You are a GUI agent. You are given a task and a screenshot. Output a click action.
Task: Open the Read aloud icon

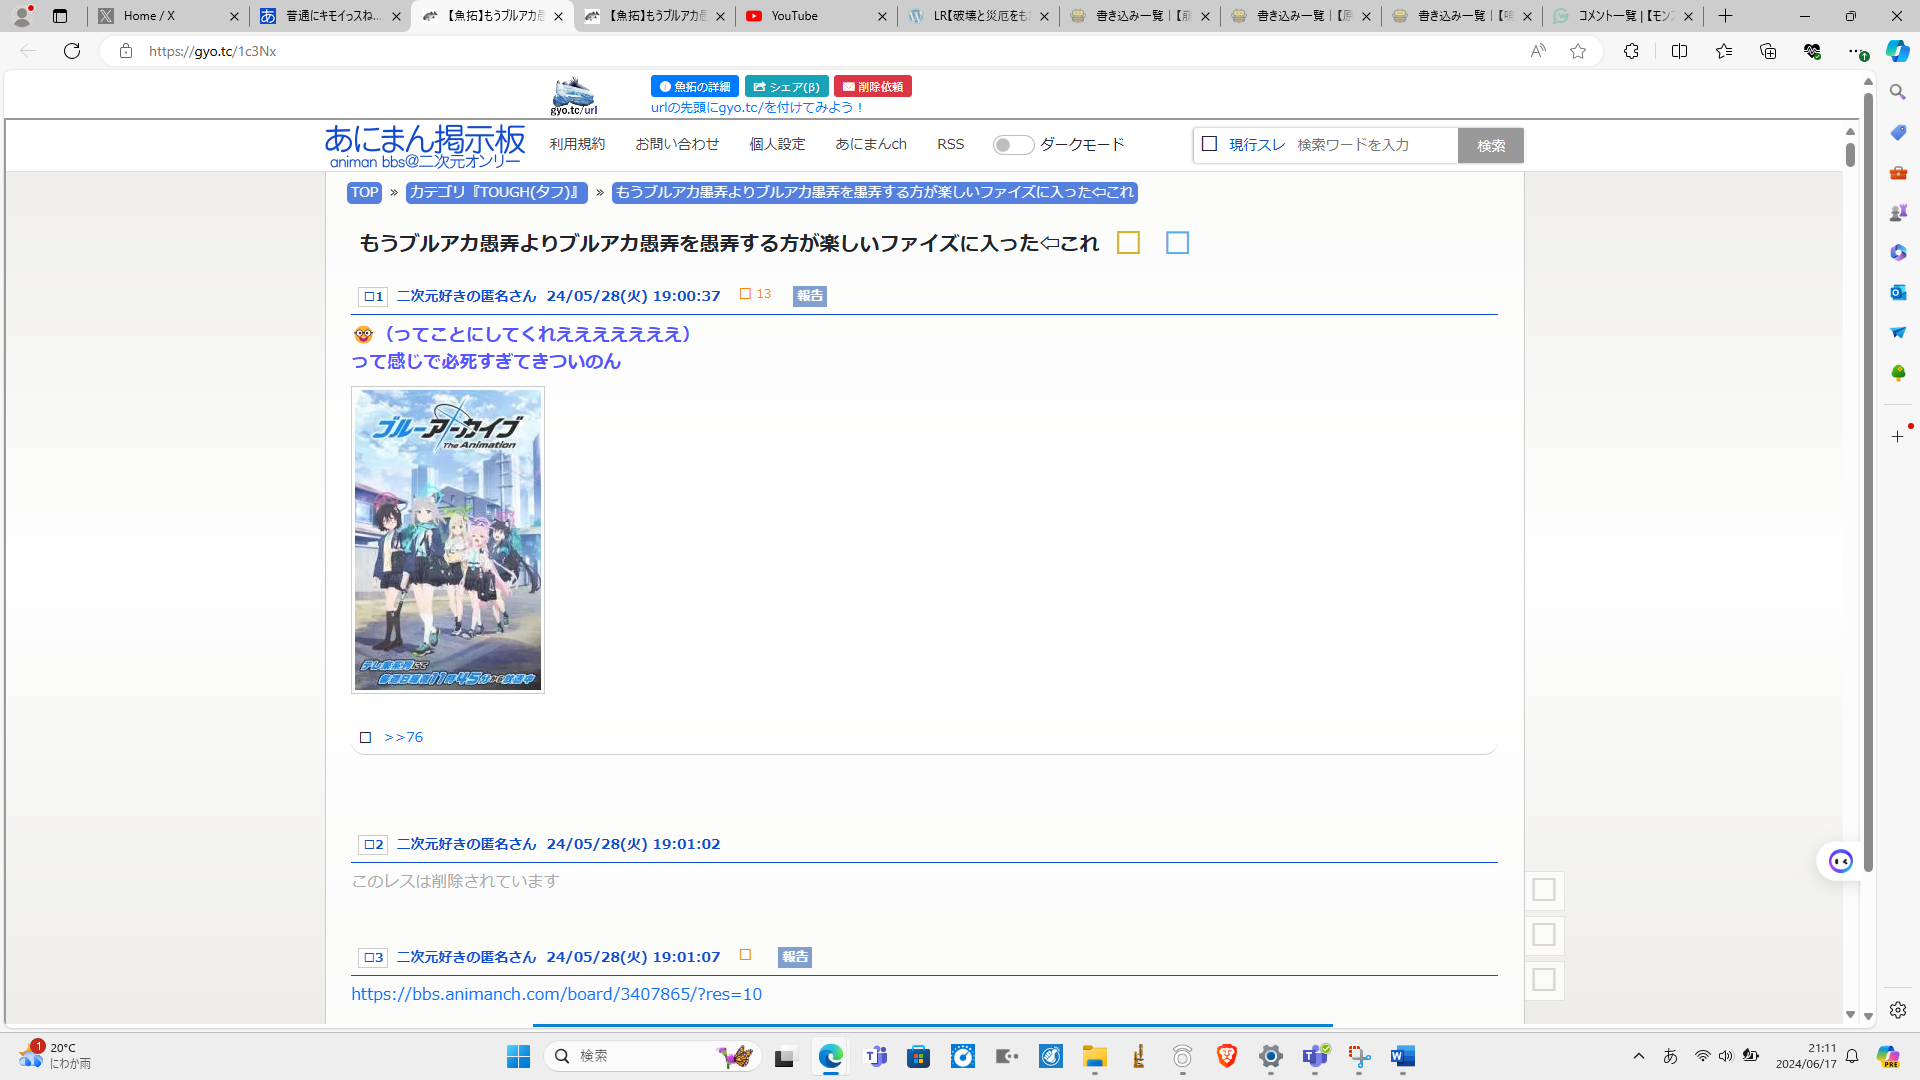(x=1538, y=51)
